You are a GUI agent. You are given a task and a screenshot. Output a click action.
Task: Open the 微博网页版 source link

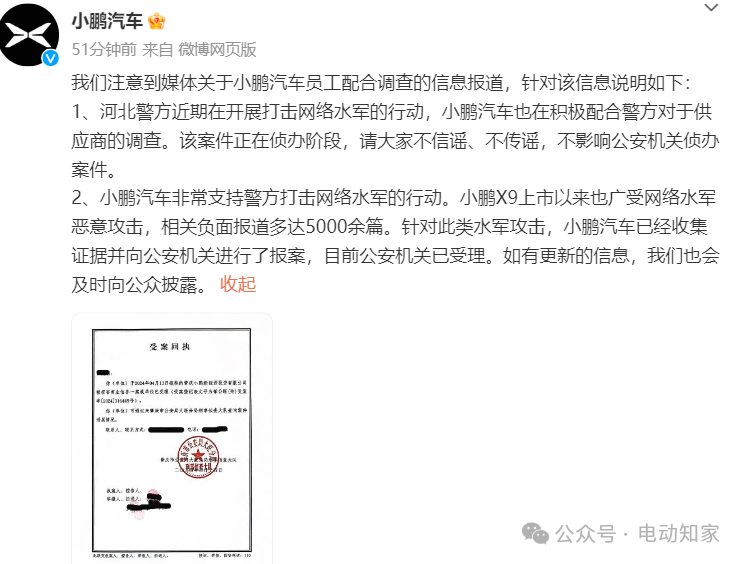tap(217, 49)
